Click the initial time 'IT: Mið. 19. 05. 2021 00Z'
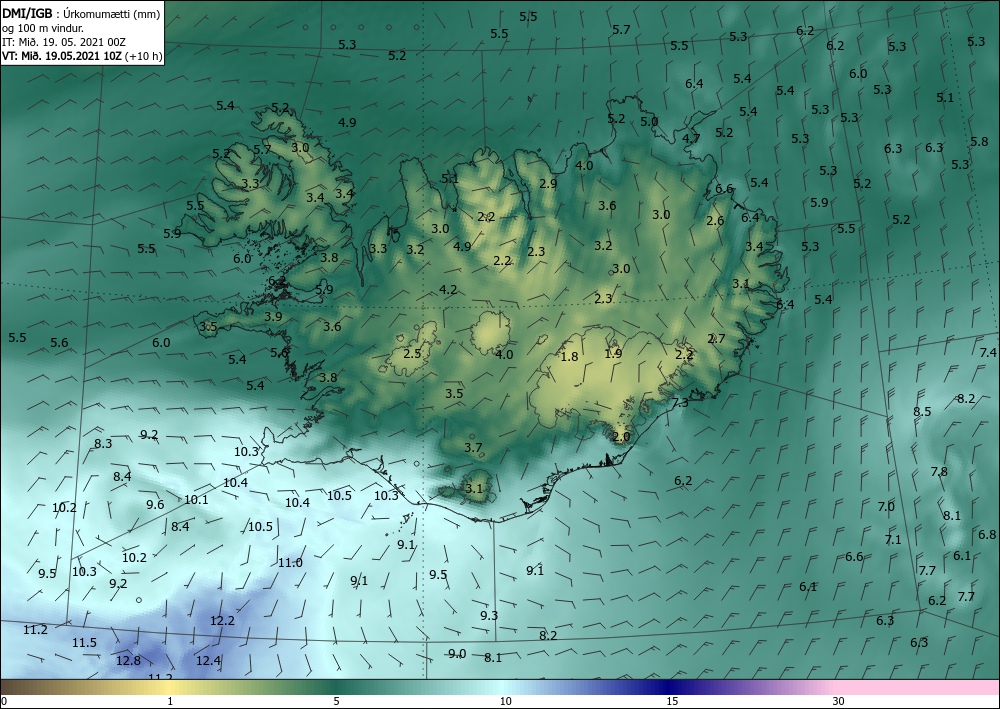 64,42
